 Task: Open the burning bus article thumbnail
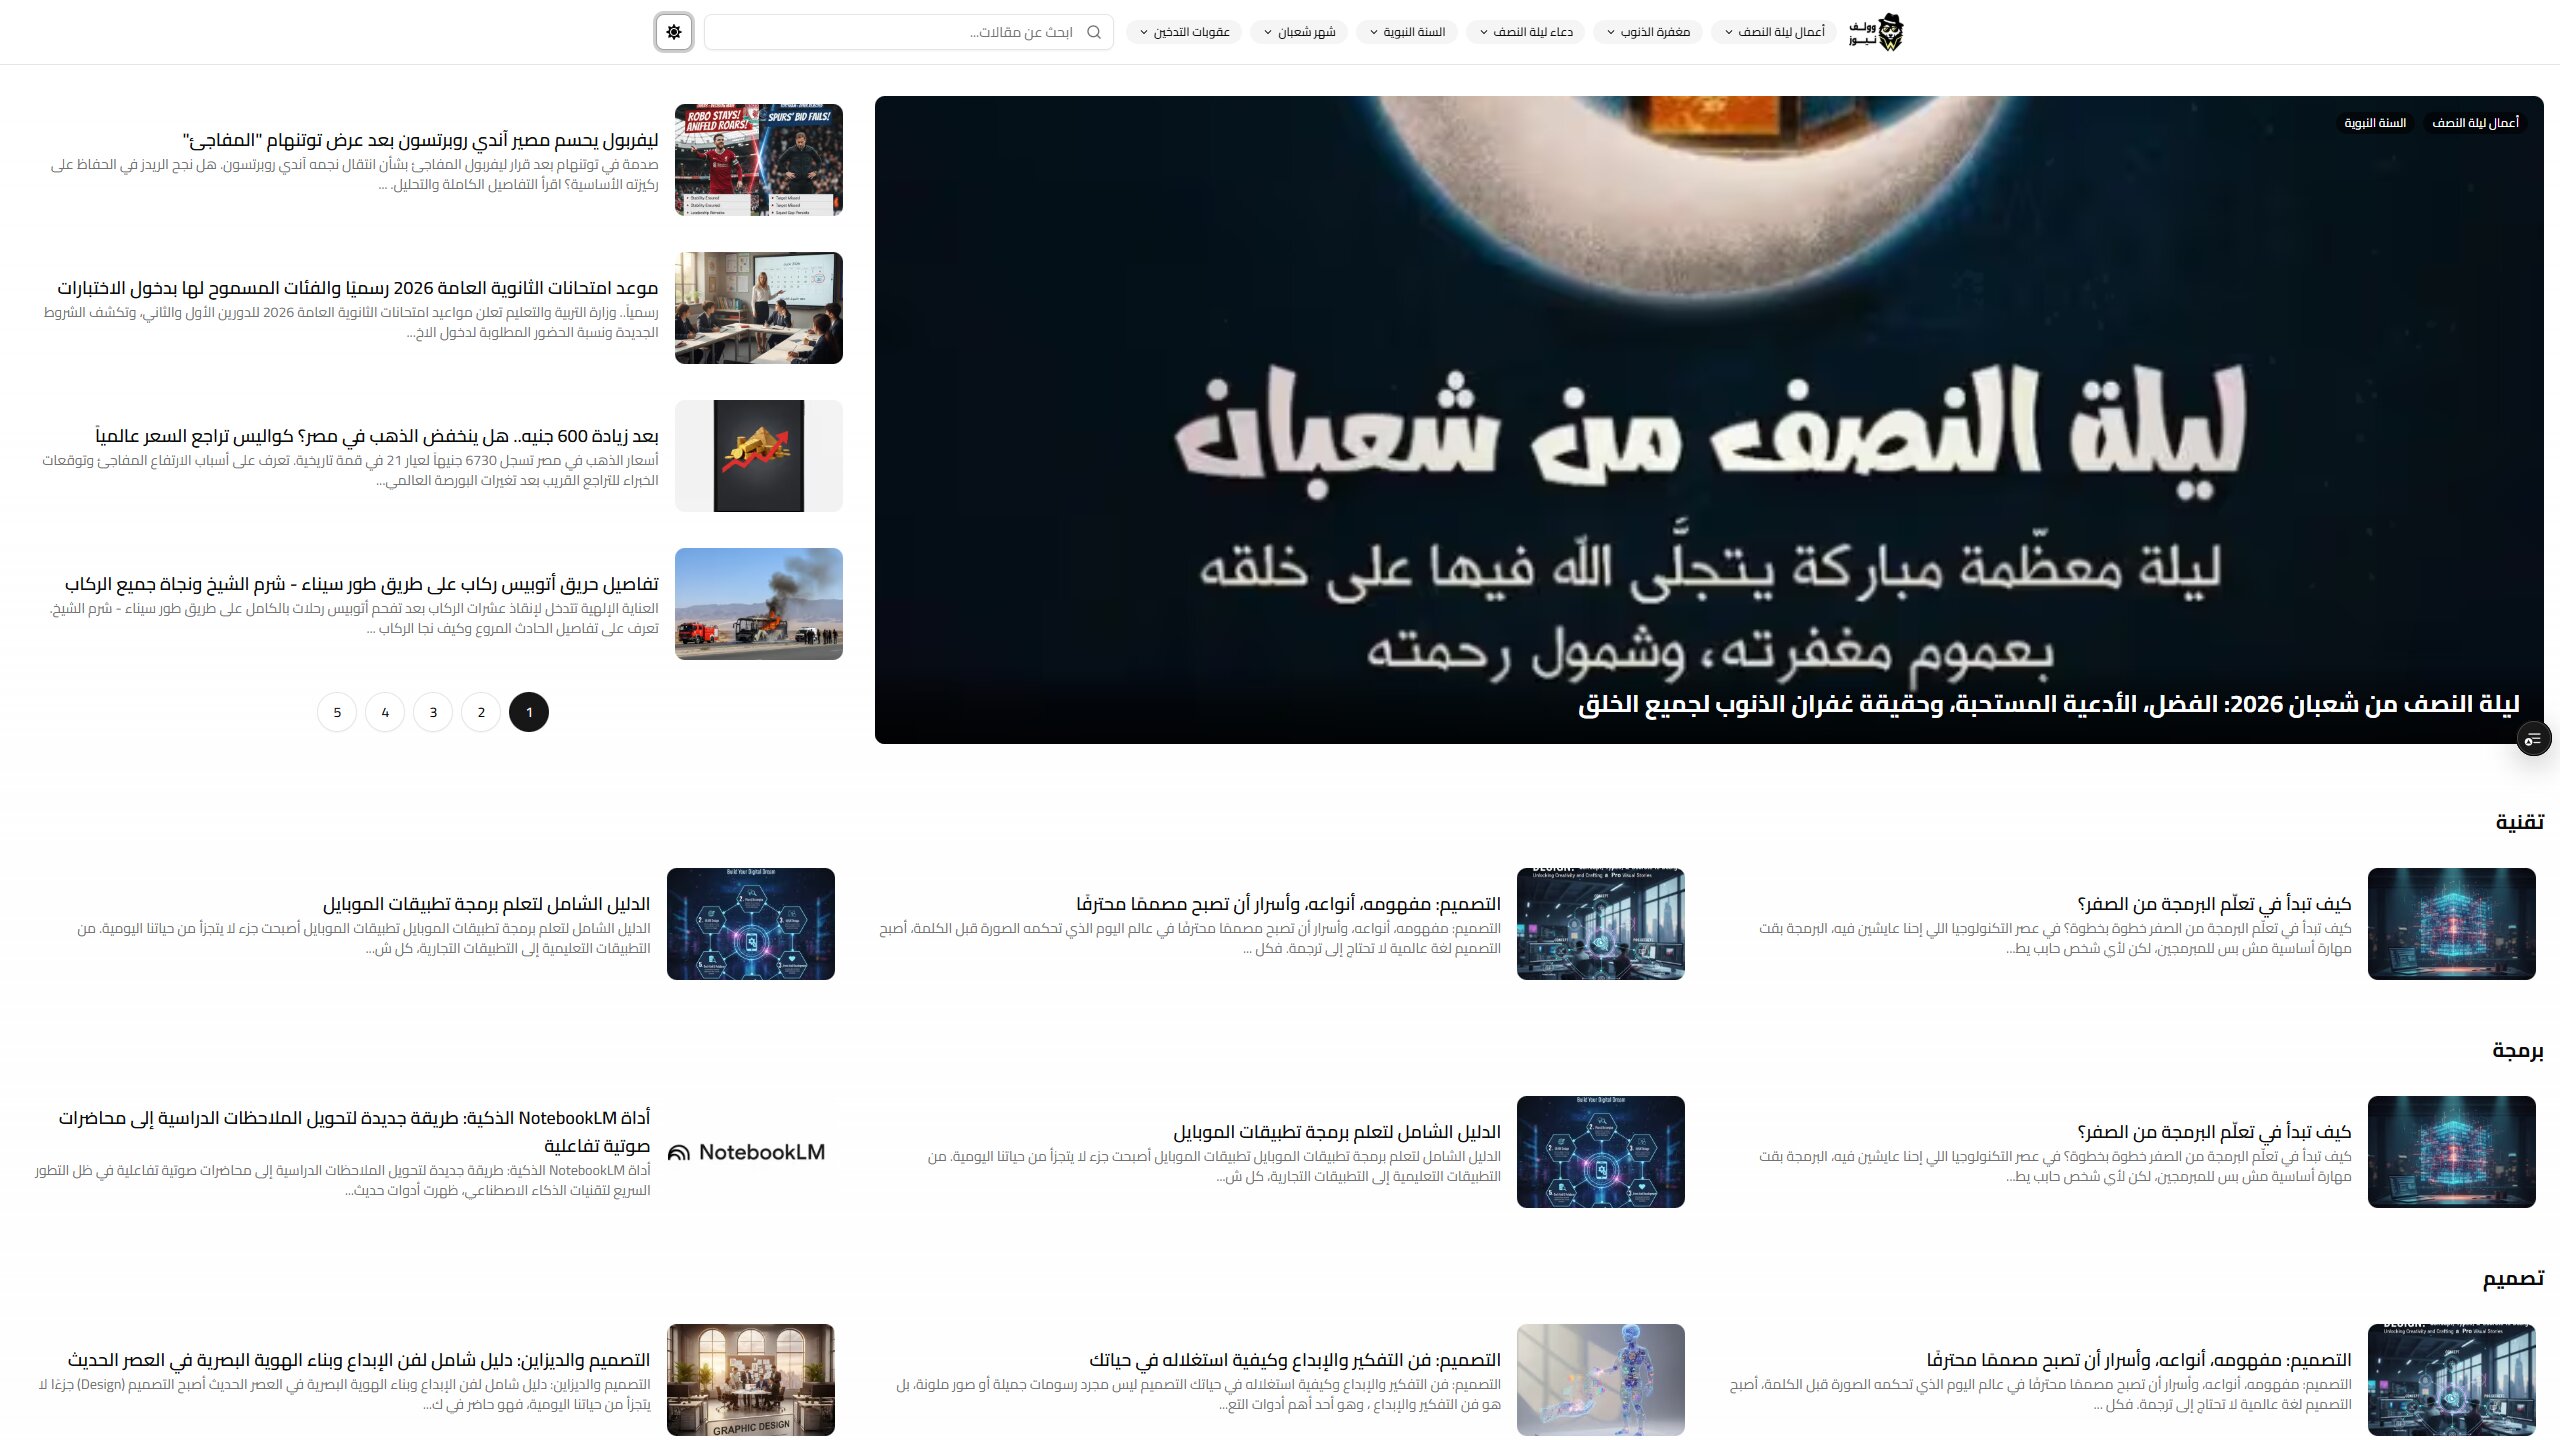759,604
